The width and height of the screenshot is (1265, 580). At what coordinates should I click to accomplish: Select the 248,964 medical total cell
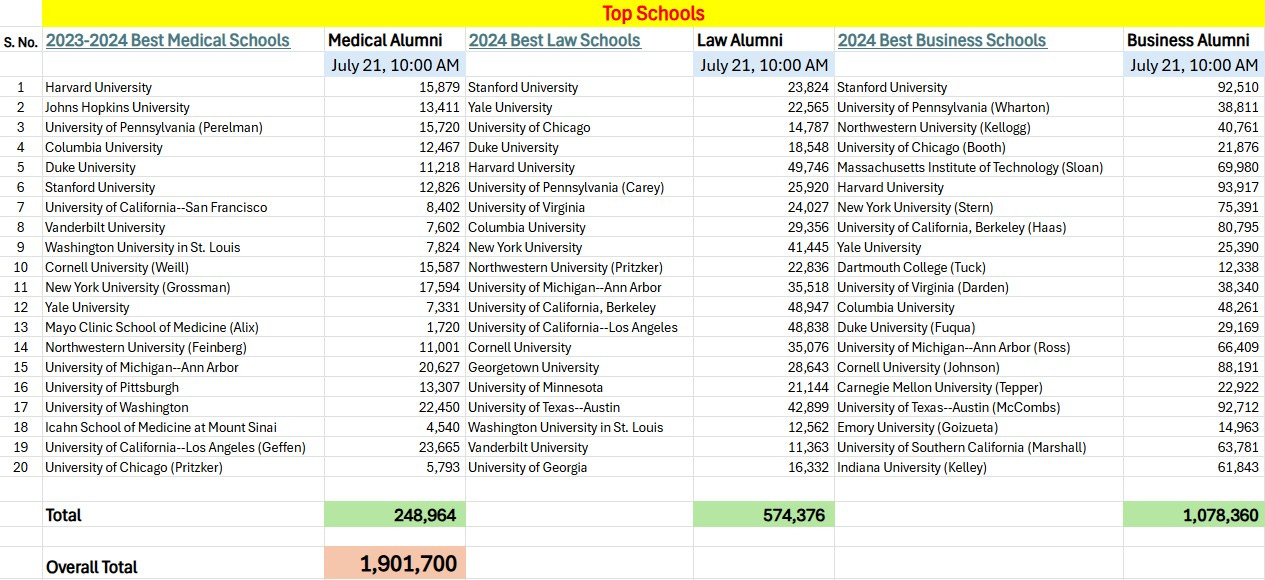pos(395,514)
